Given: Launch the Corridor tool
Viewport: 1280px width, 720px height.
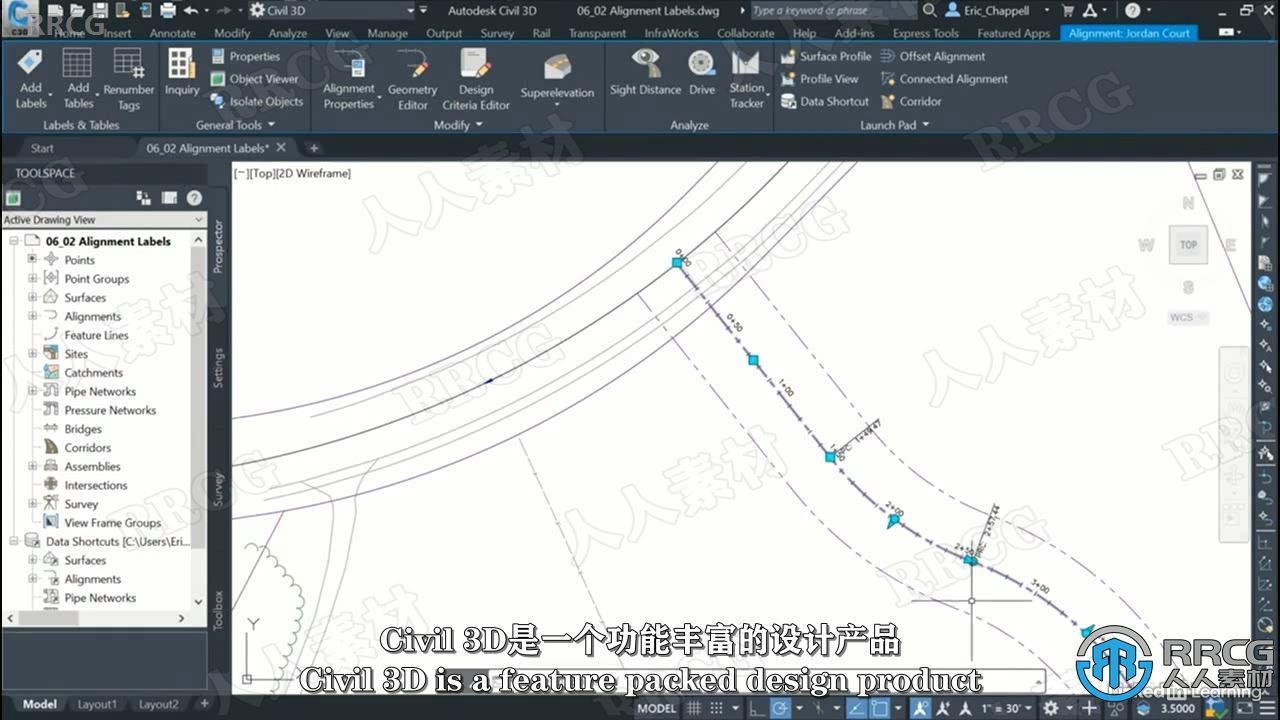Looking at the screenshot, I should click(911, 101).
